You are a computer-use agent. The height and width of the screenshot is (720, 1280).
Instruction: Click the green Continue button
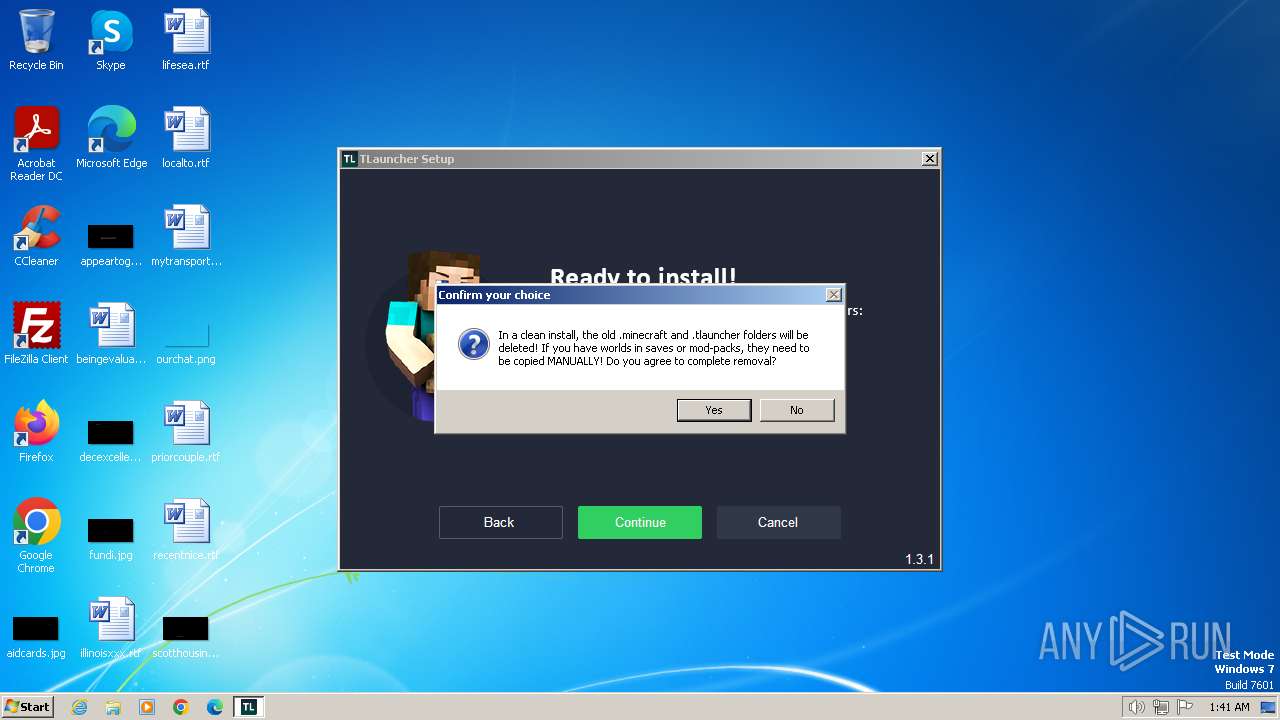click(640, 522)
